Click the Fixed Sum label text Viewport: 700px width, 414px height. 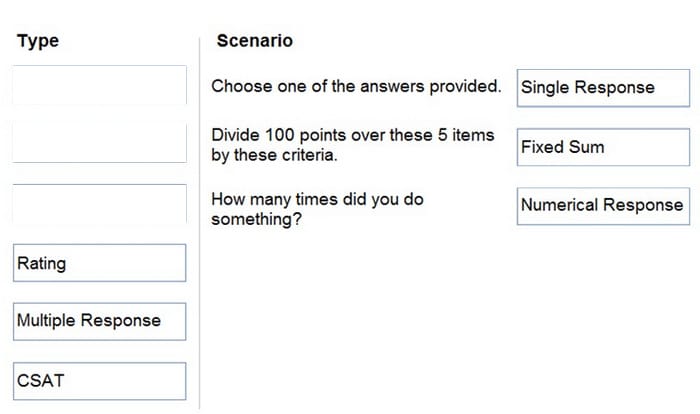click(x=562, y=147)
